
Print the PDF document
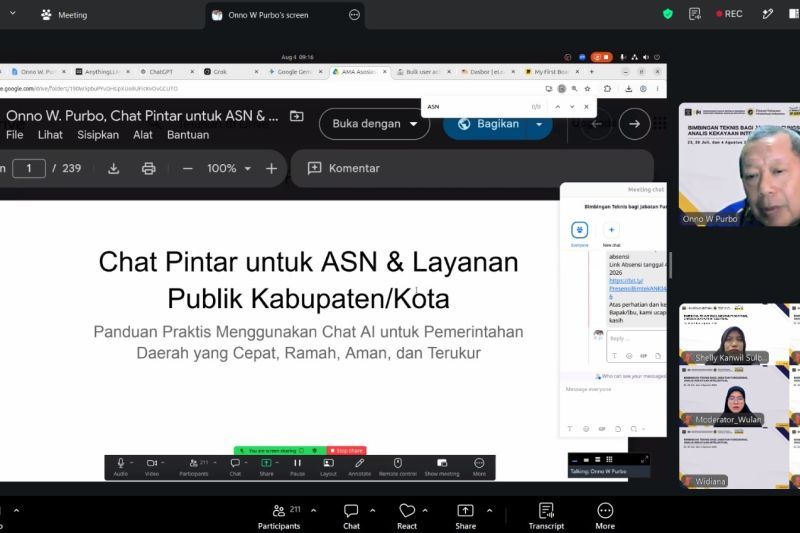[148, 168]
